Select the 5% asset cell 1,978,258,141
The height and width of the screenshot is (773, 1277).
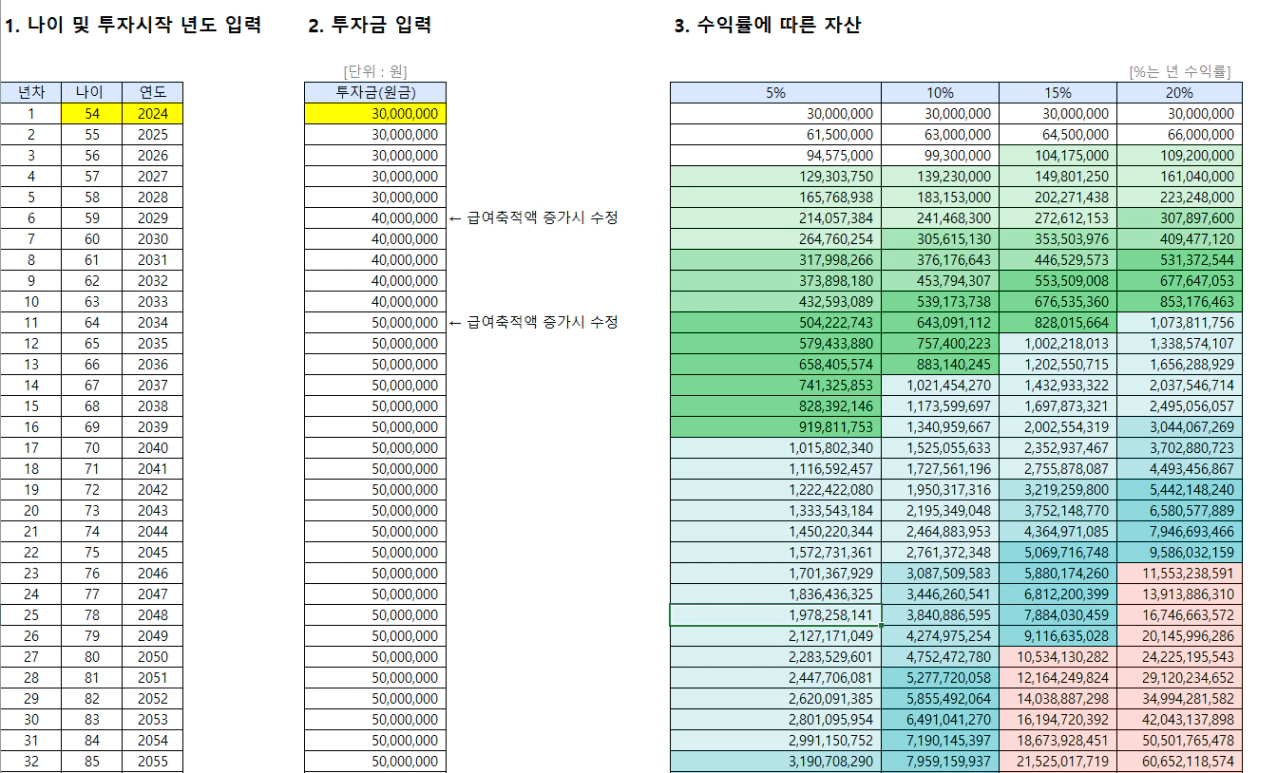[775, 614]
